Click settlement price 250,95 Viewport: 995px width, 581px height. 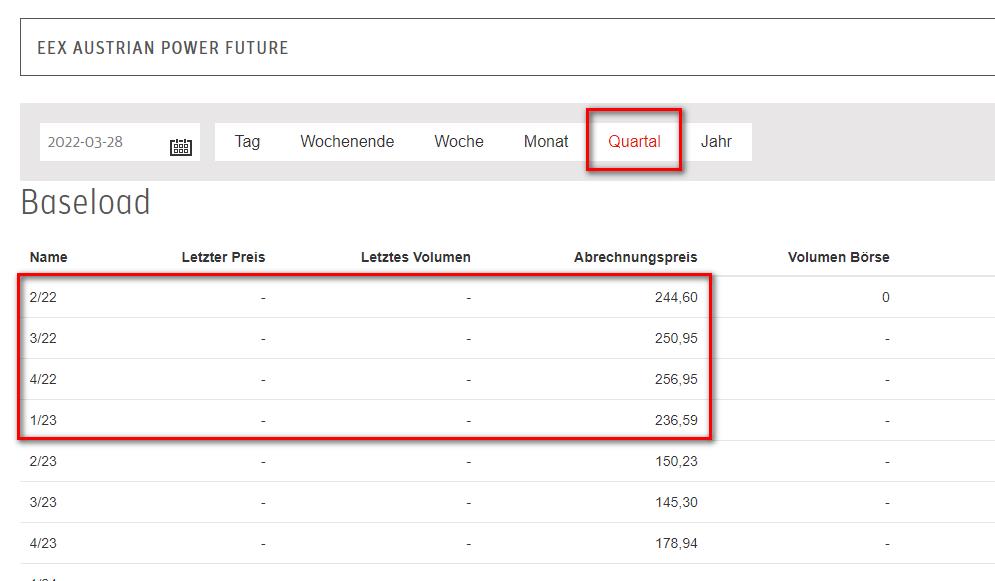(676, 339)
